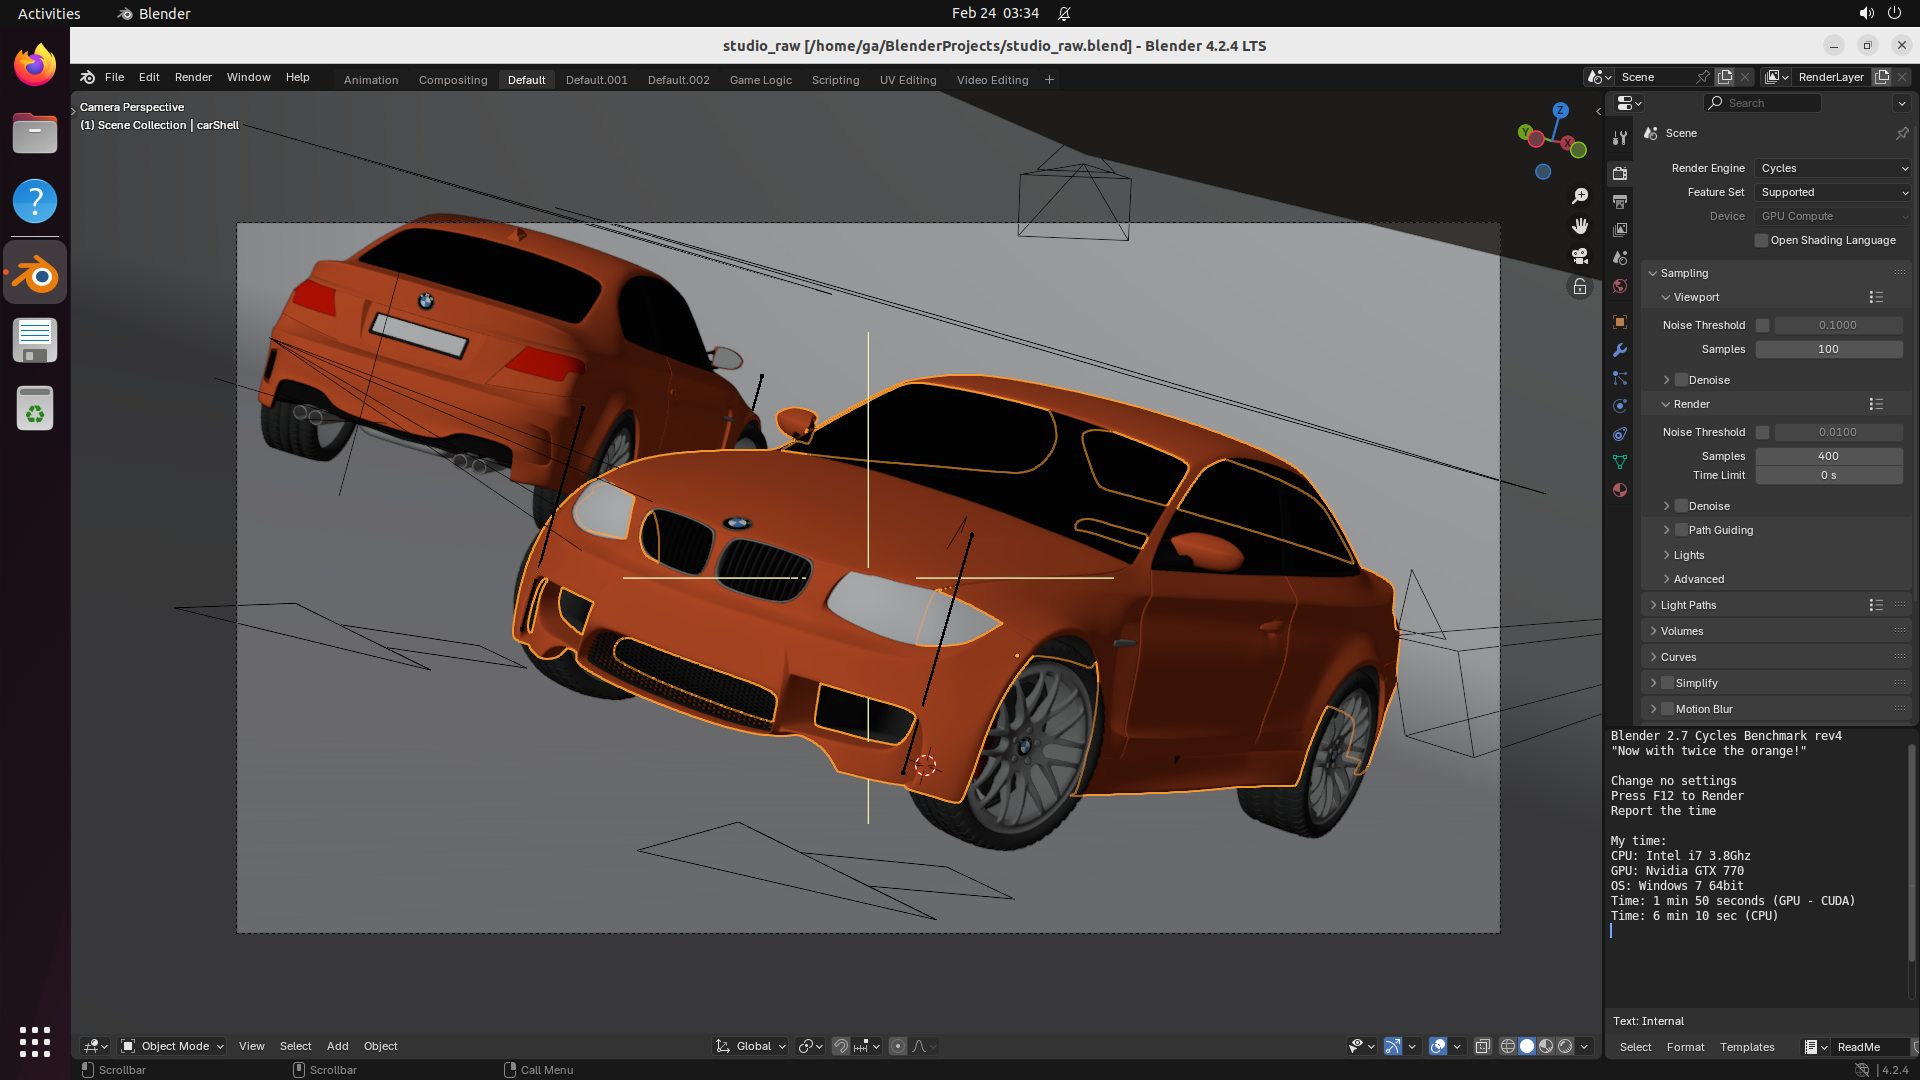Enable the Open Shading Language checkbox
Viewport: 1920px width, 1080px height.
click(x=1763, y=240)
